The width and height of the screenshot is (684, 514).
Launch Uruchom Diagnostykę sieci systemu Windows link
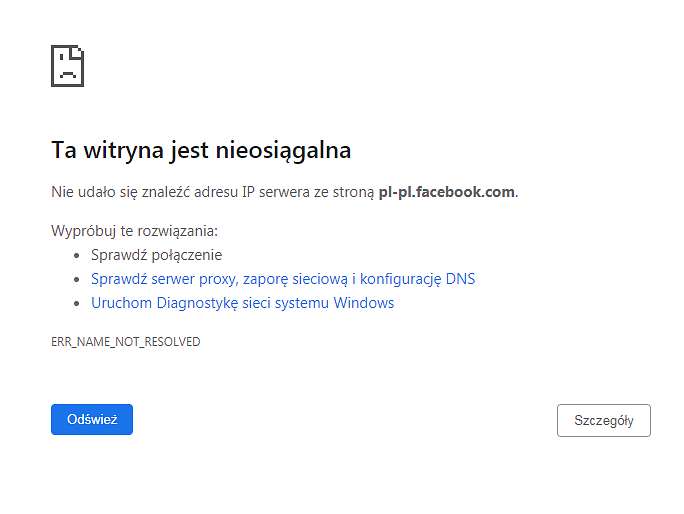click(x=243, y=303)
